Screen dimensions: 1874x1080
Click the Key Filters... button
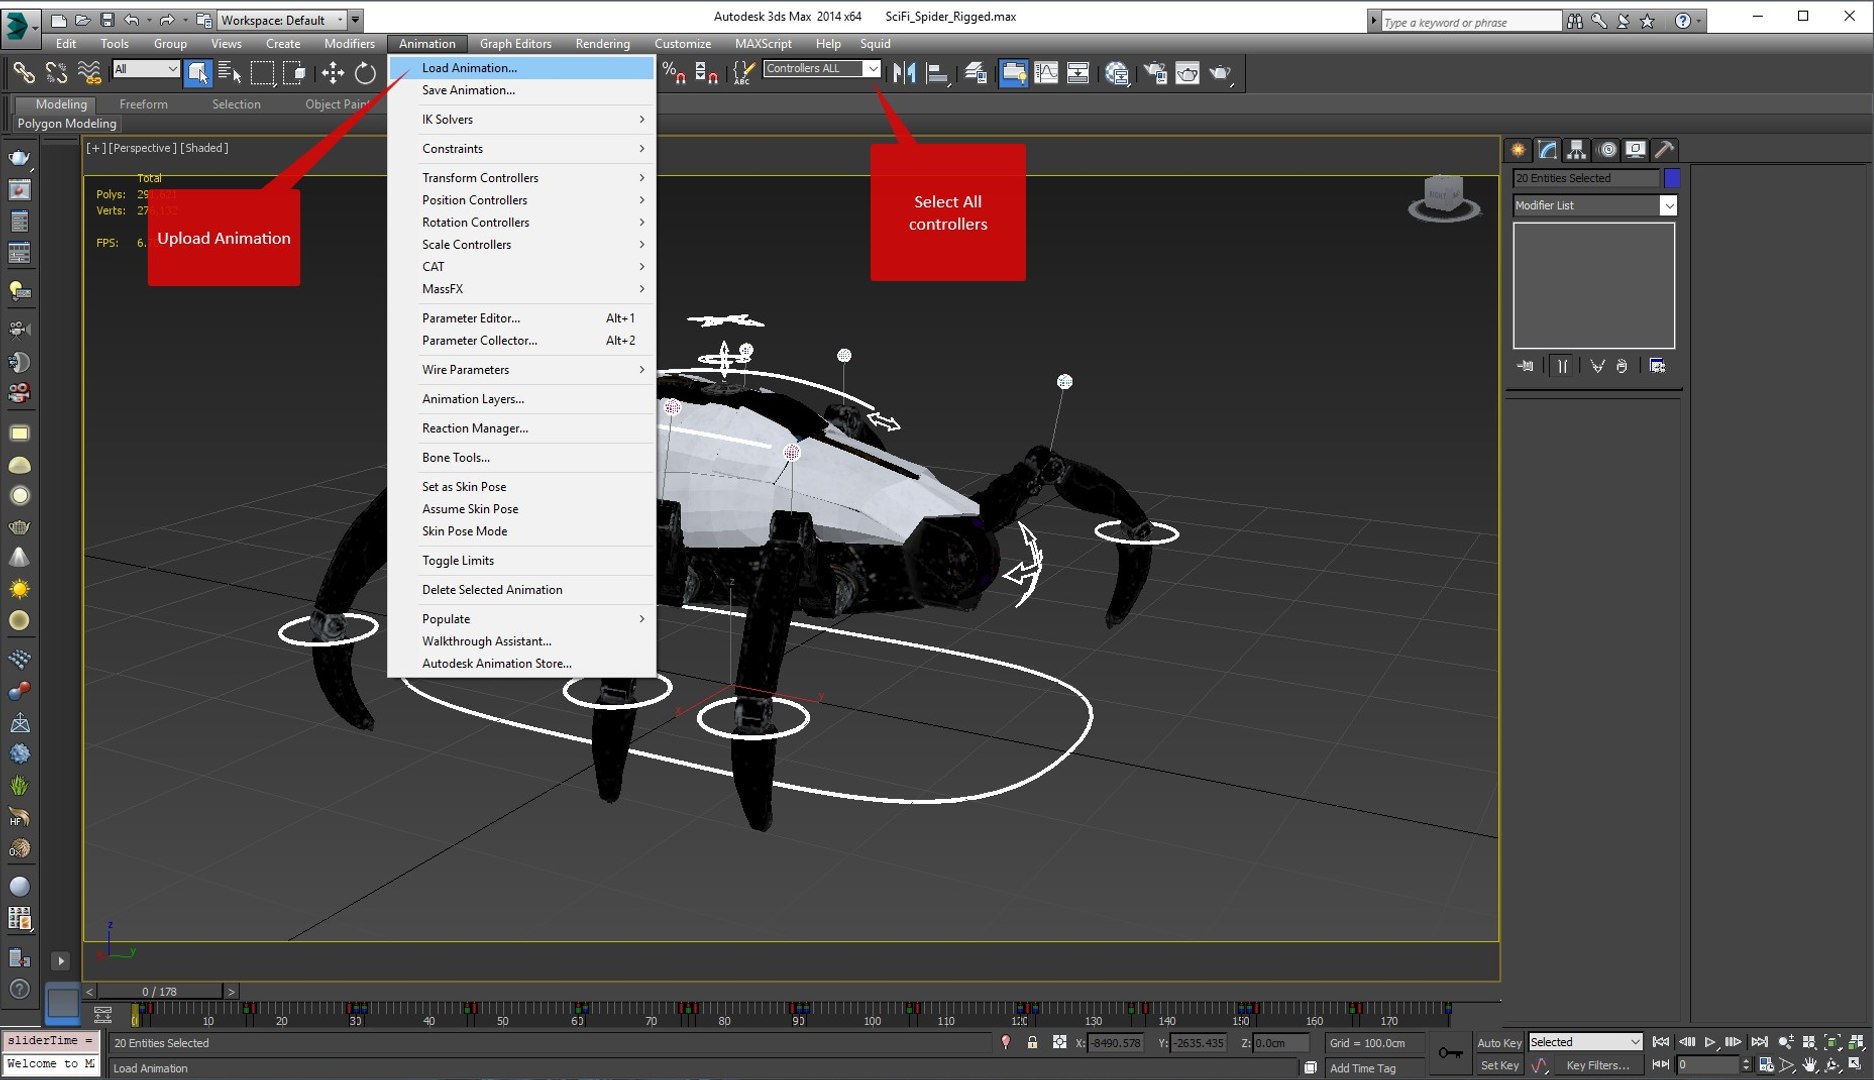coord(1597,1066)
